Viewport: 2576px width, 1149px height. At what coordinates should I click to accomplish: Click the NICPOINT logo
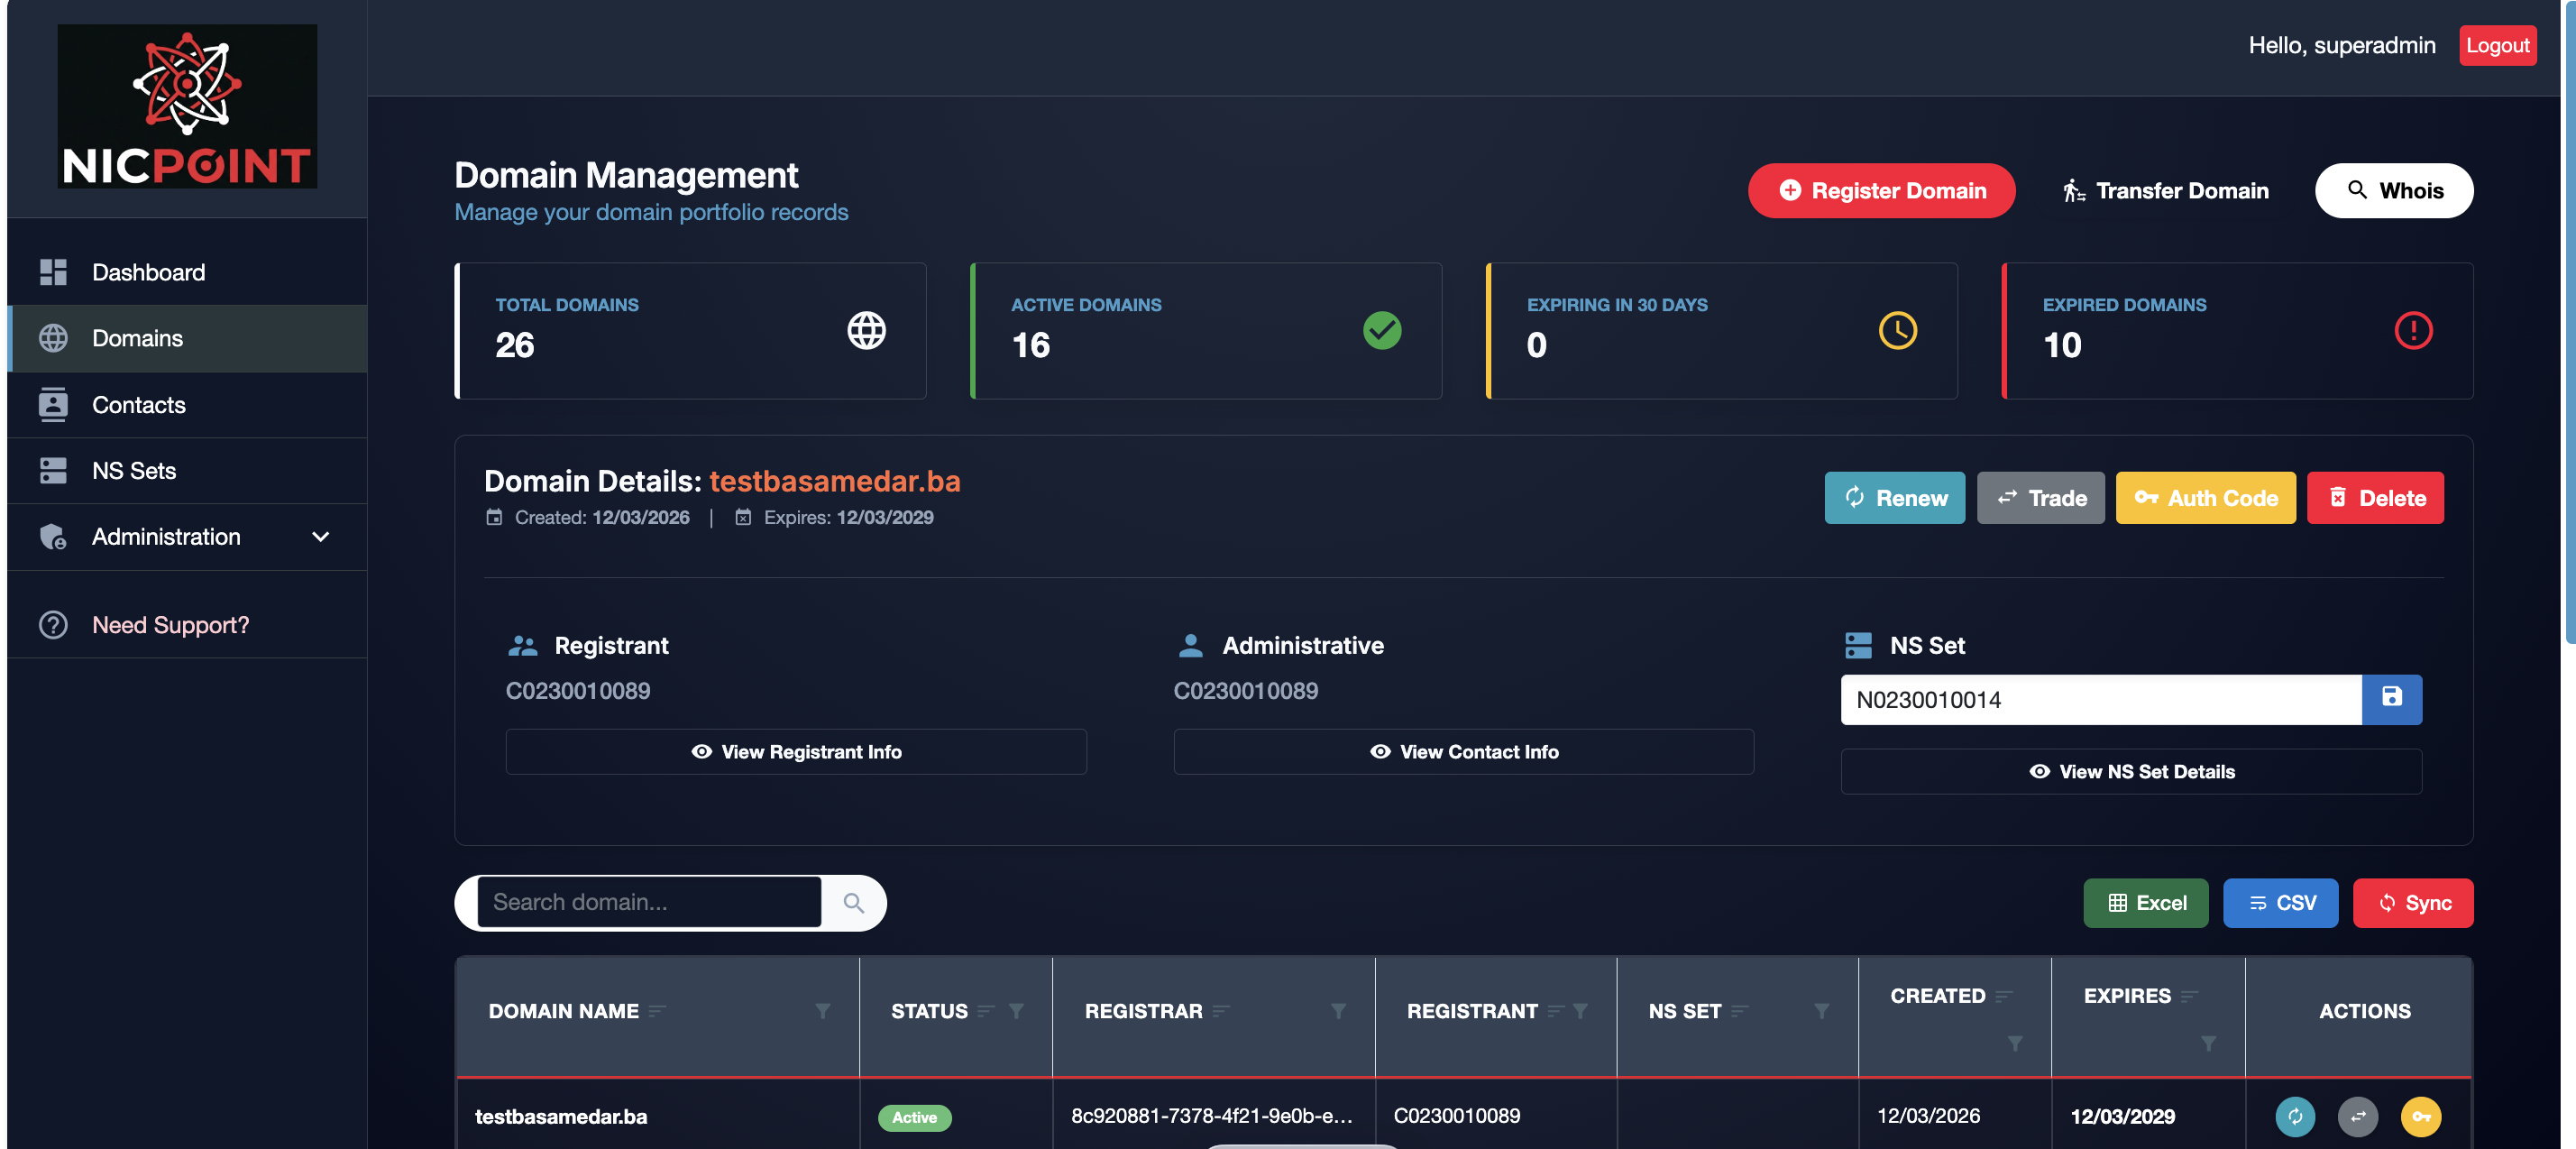(187, 106)
